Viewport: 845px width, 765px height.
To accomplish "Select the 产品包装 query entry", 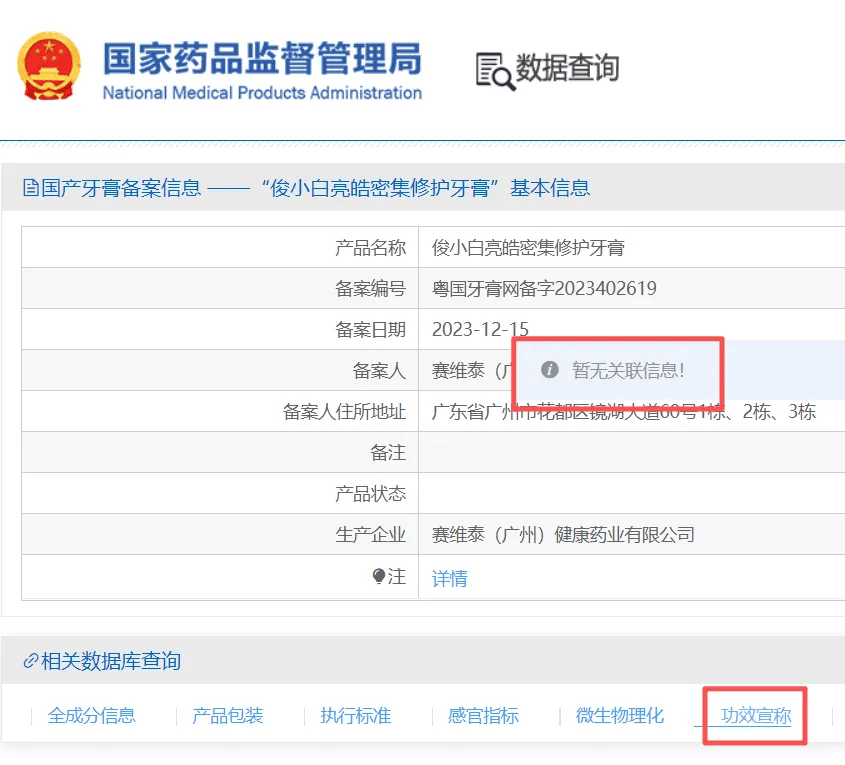I will click(226, 716).
